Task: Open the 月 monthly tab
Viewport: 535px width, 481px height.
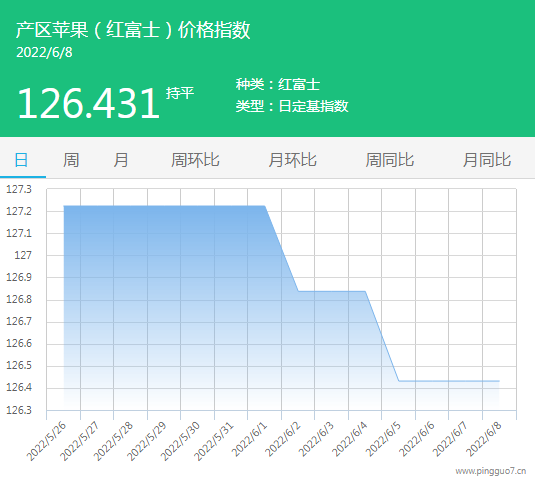Action: [x=121, y=160]
